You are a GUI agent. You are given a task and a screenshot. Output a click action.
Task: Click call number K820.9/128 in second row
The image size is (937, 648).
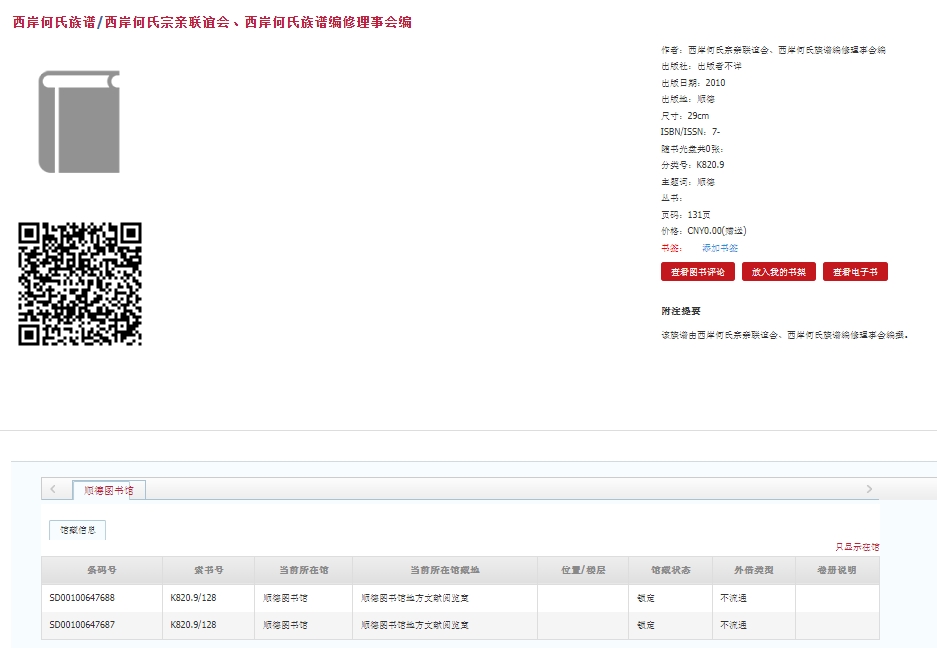pyautogui.click(x=193, y=624)
